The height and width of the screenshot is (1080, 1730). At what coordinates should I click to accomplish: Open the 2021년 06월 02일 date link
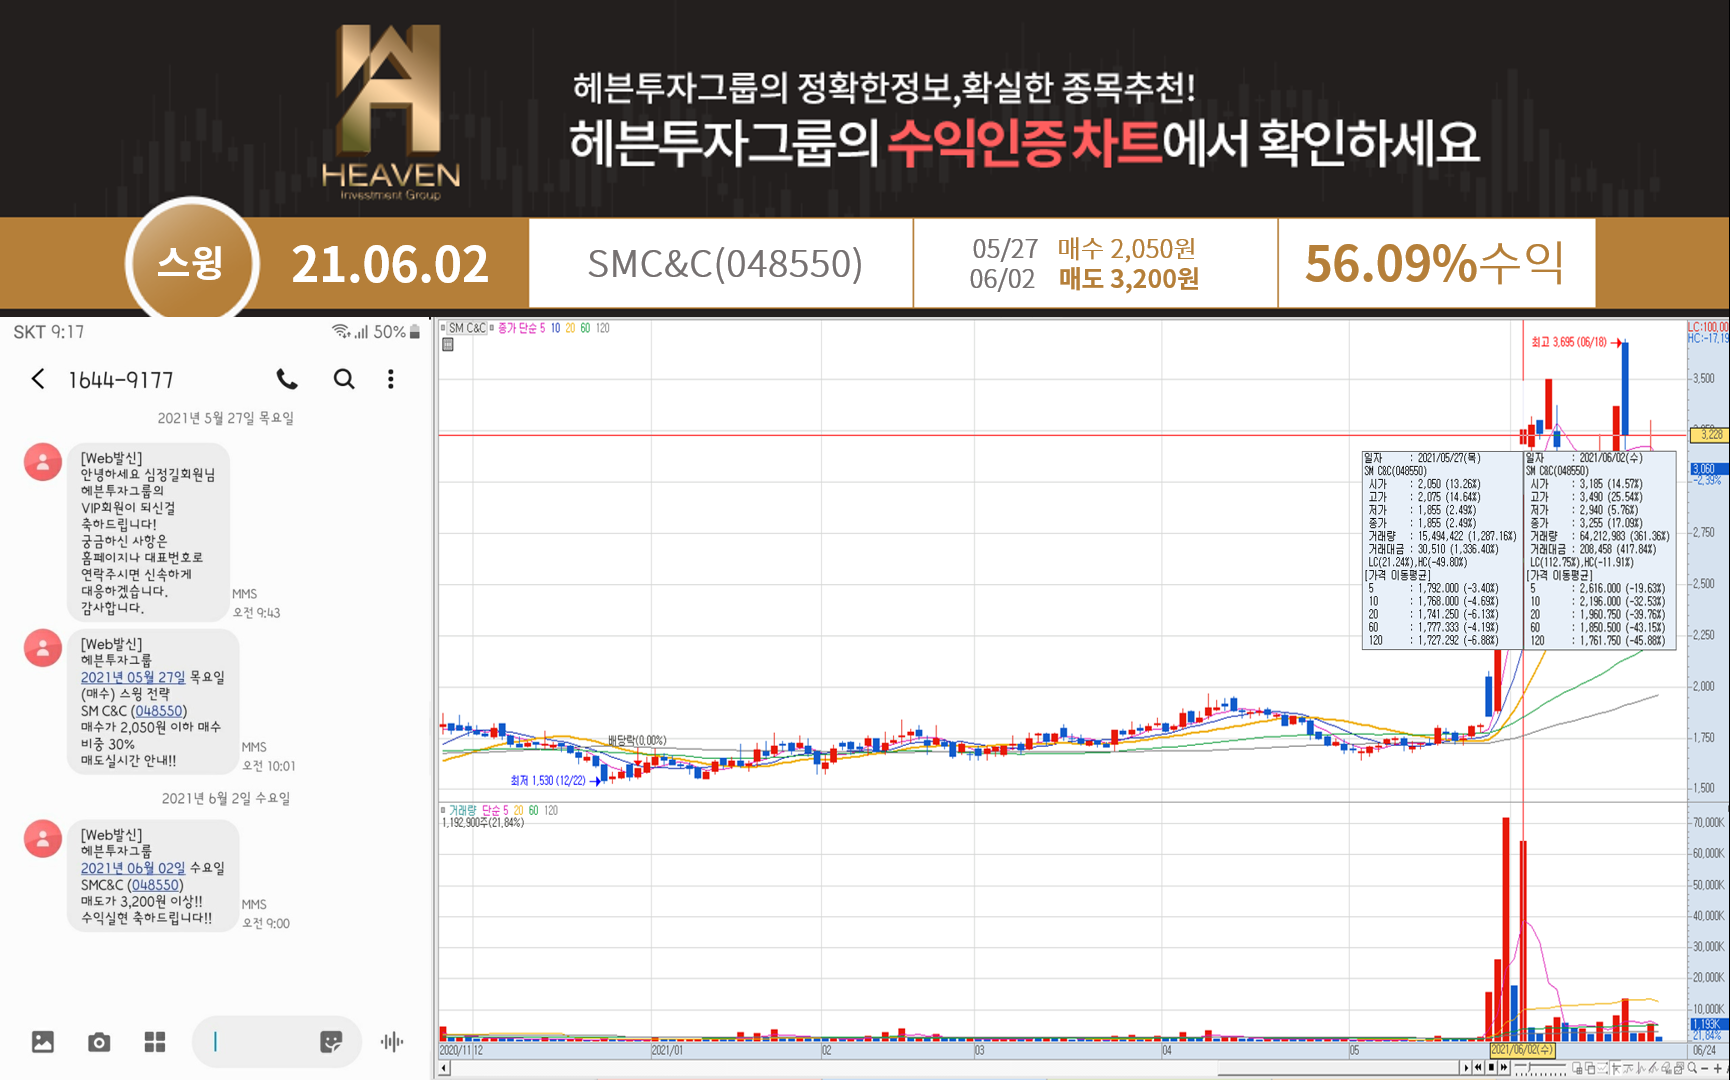tap(133, 868)
